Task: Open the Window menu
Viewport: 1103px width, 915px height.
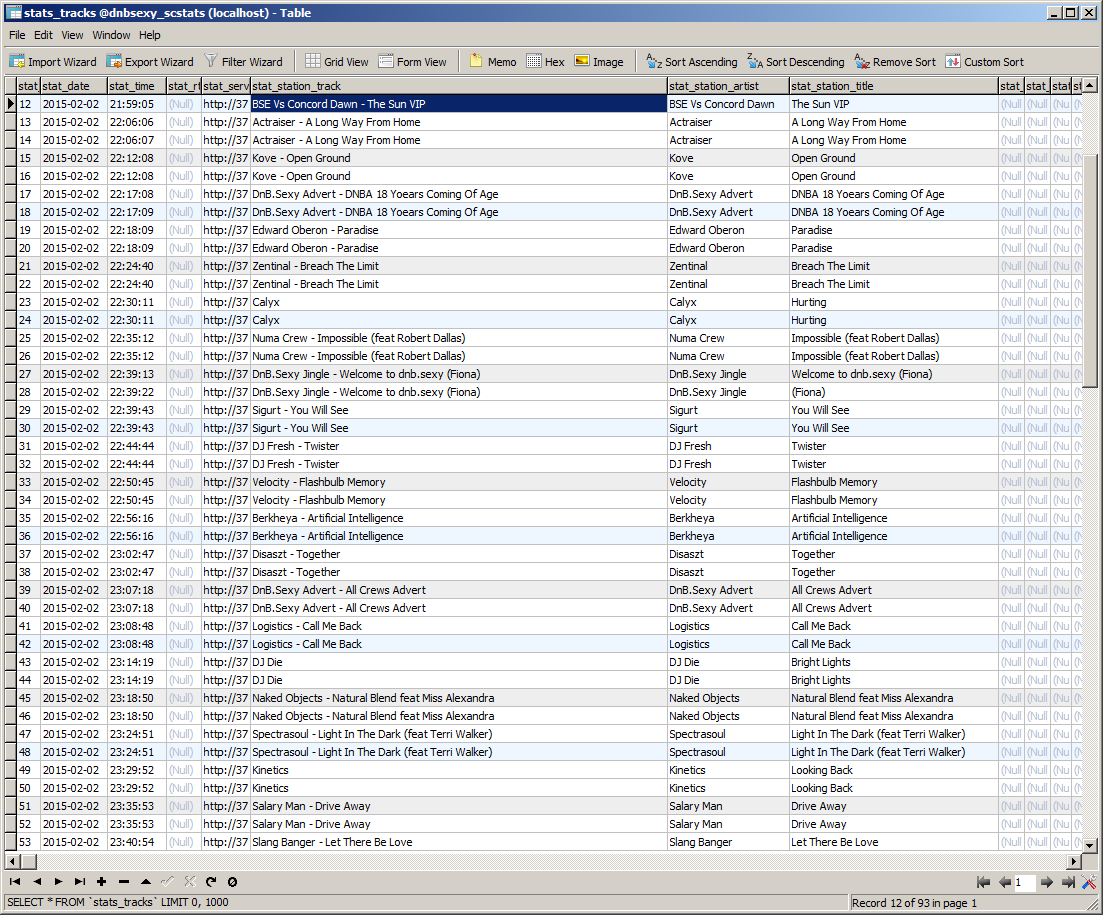Action: 111,35
